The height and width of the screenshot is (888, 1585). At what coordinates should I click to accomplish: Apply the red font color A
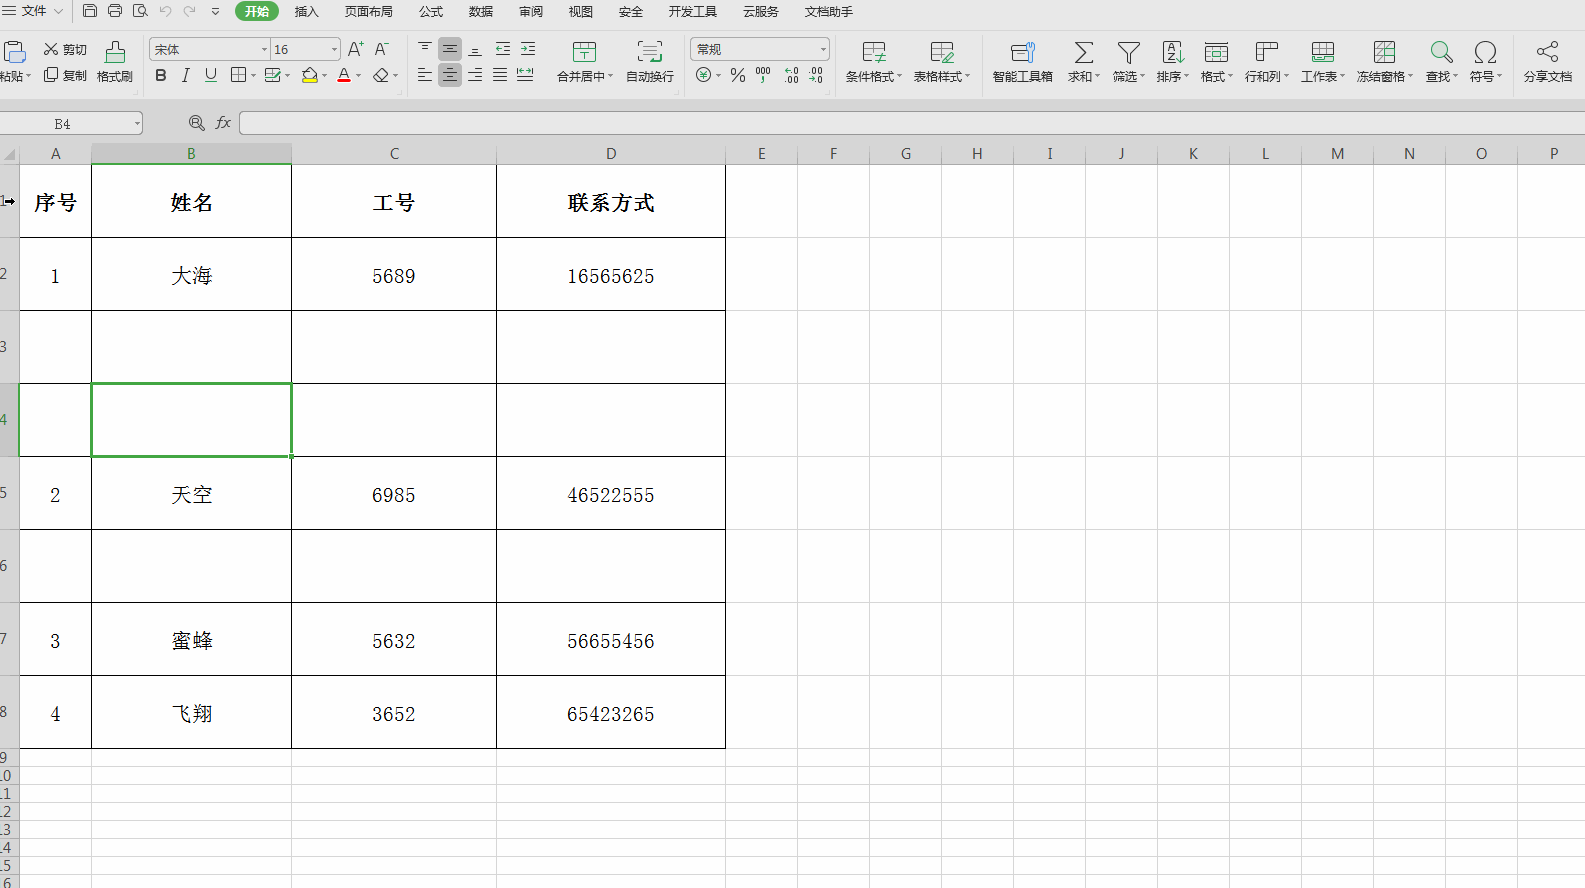pyautogui.click(x=344, y=75)
